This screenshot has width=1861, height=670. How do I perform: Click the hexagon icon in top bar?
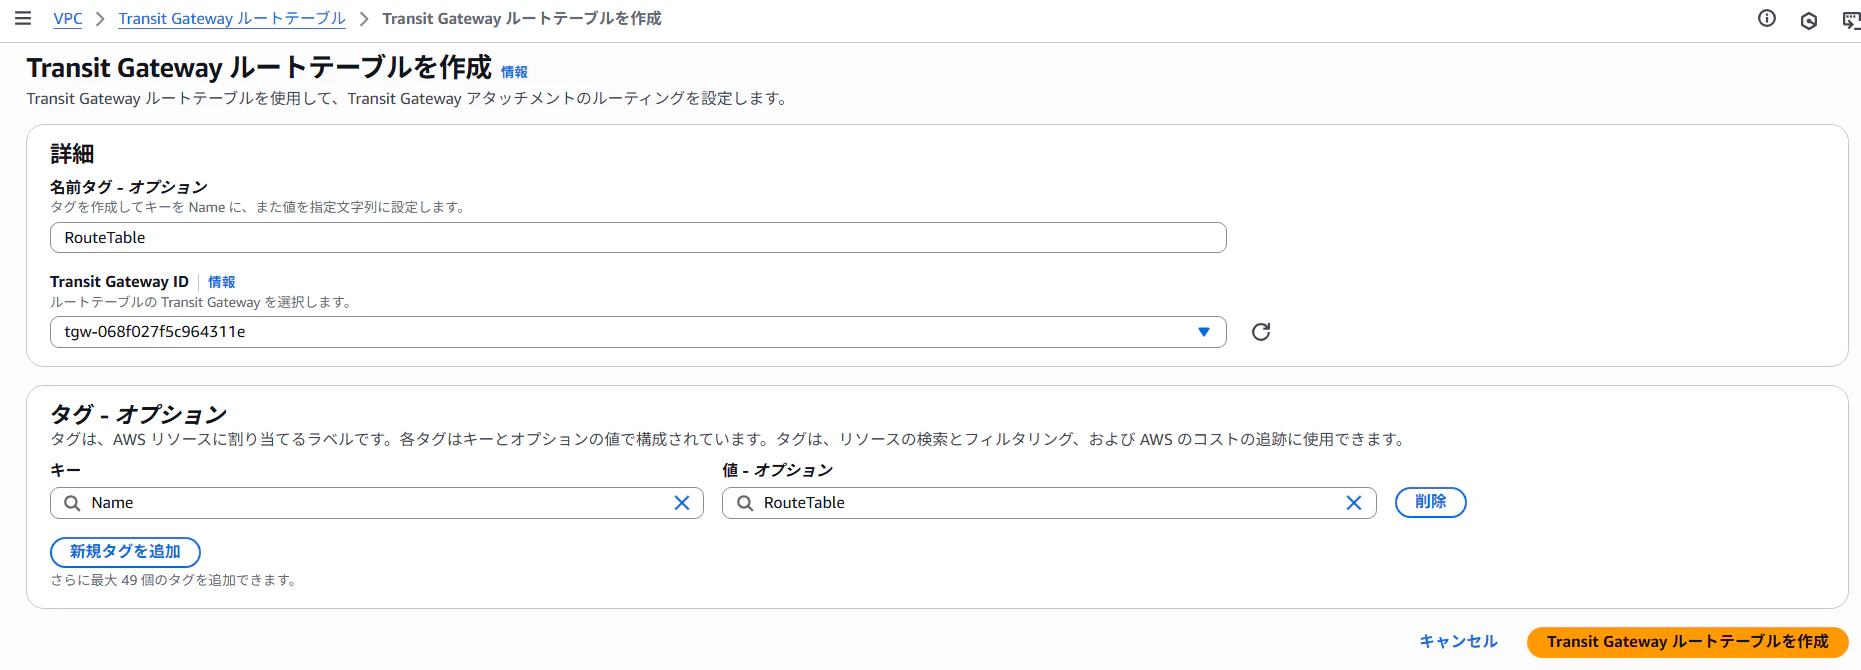click(1809, 20)
